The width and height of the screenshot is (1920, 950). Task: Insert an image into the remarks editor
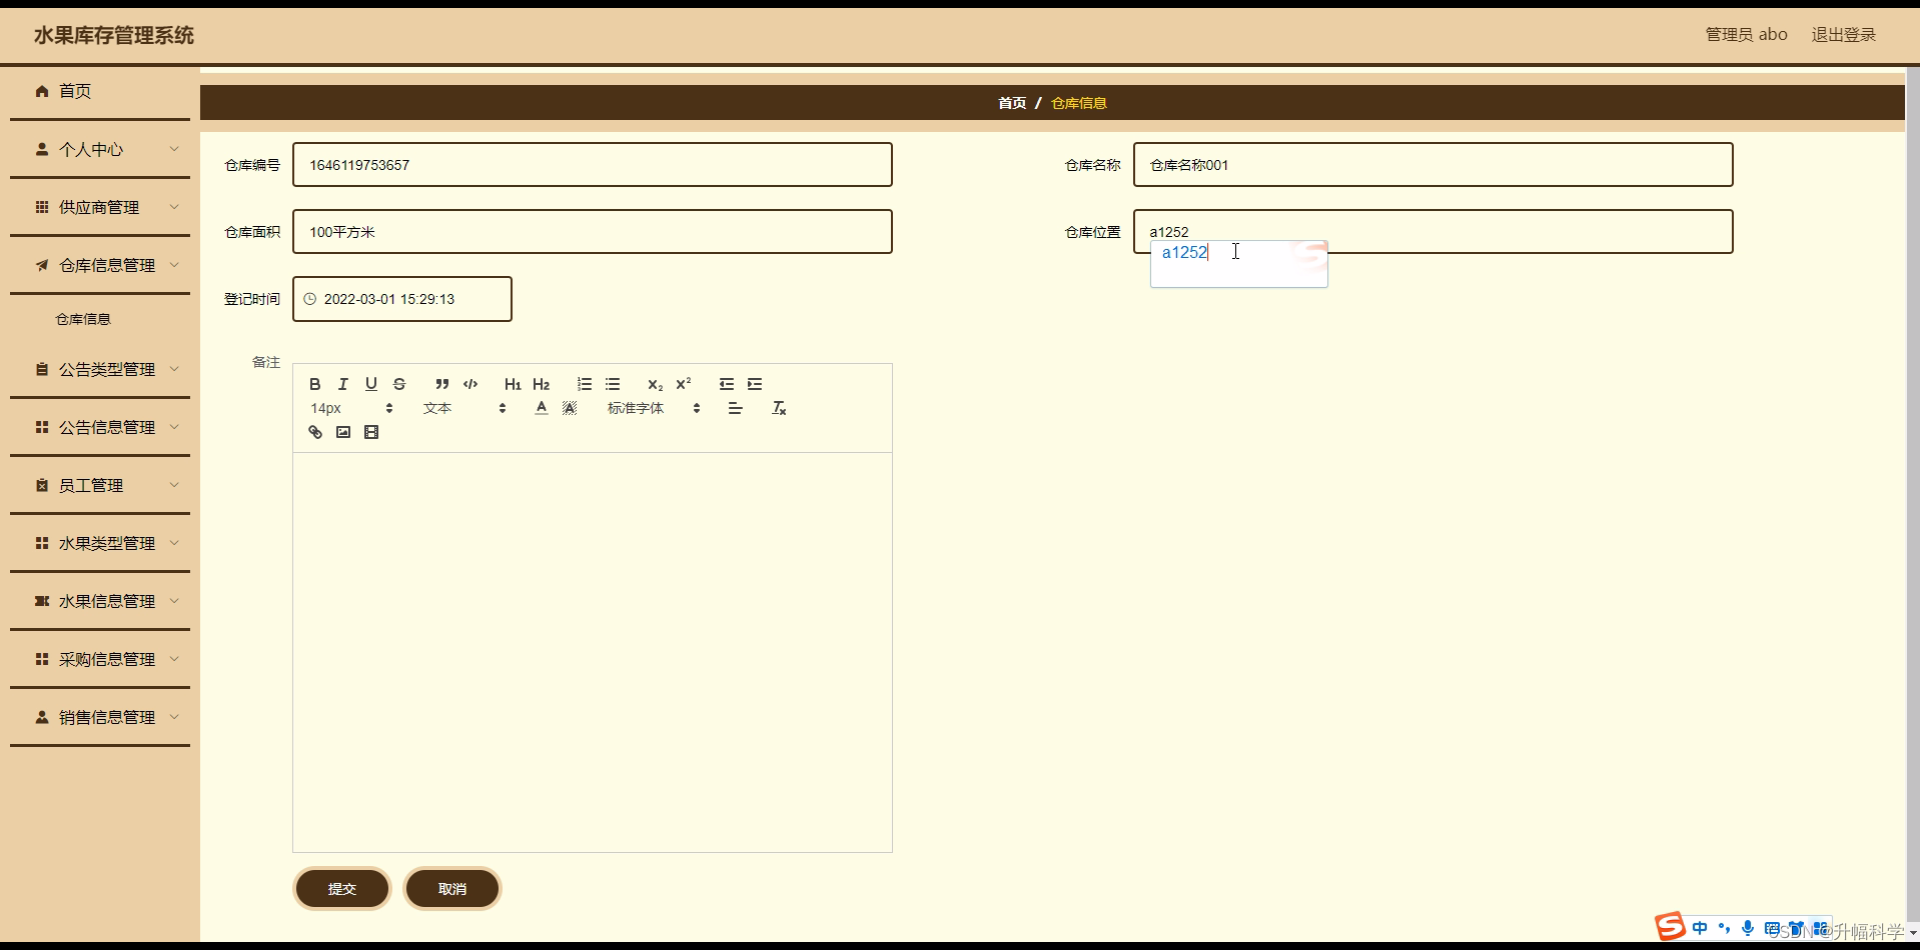(x=343, y=432)
